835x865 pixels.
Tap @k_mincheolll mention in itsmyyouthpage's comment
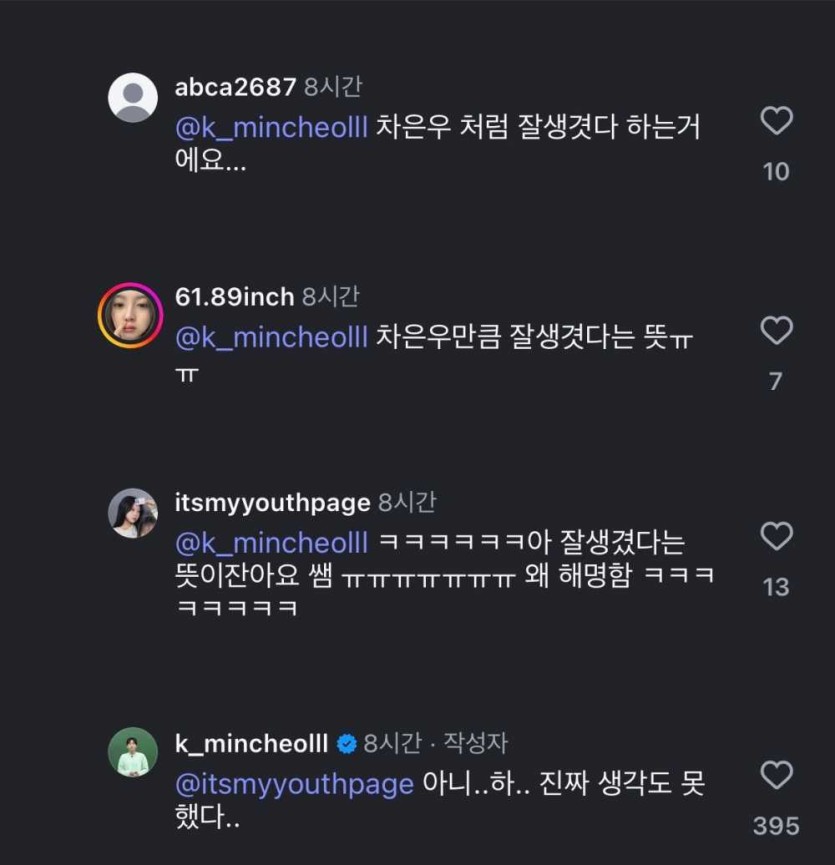[272, 543]
